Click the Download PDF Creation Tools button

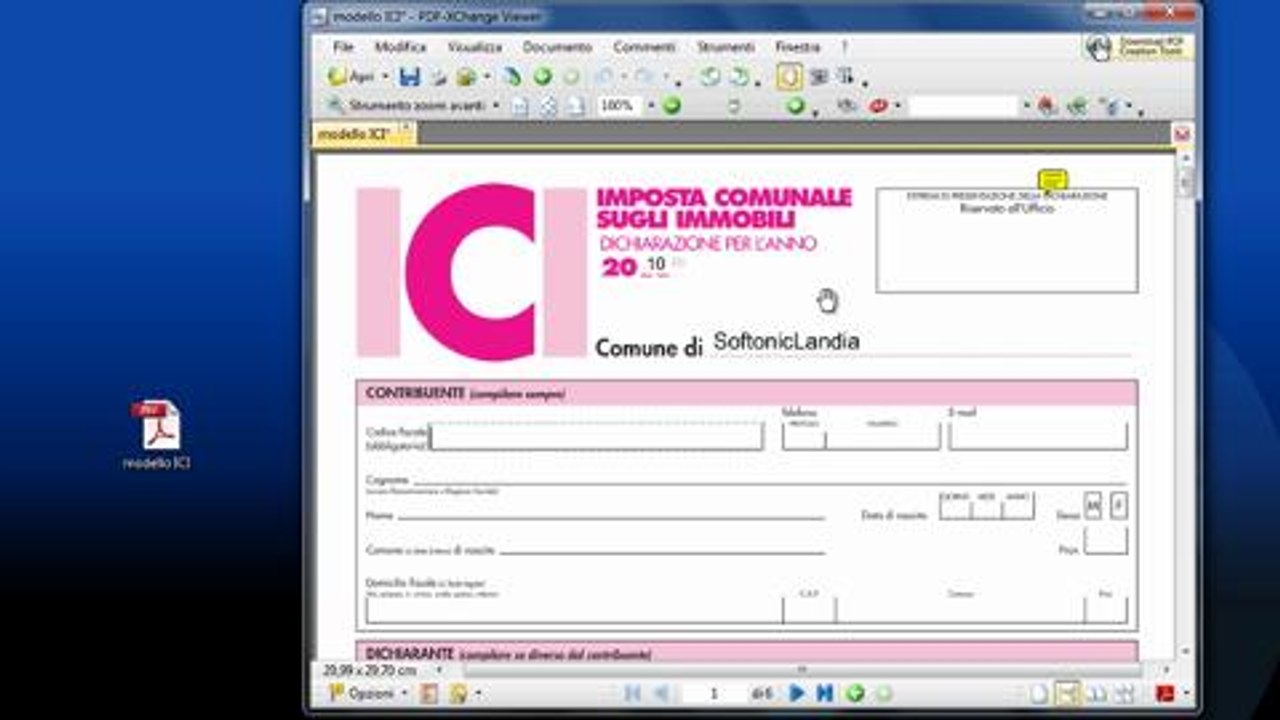1138,47
